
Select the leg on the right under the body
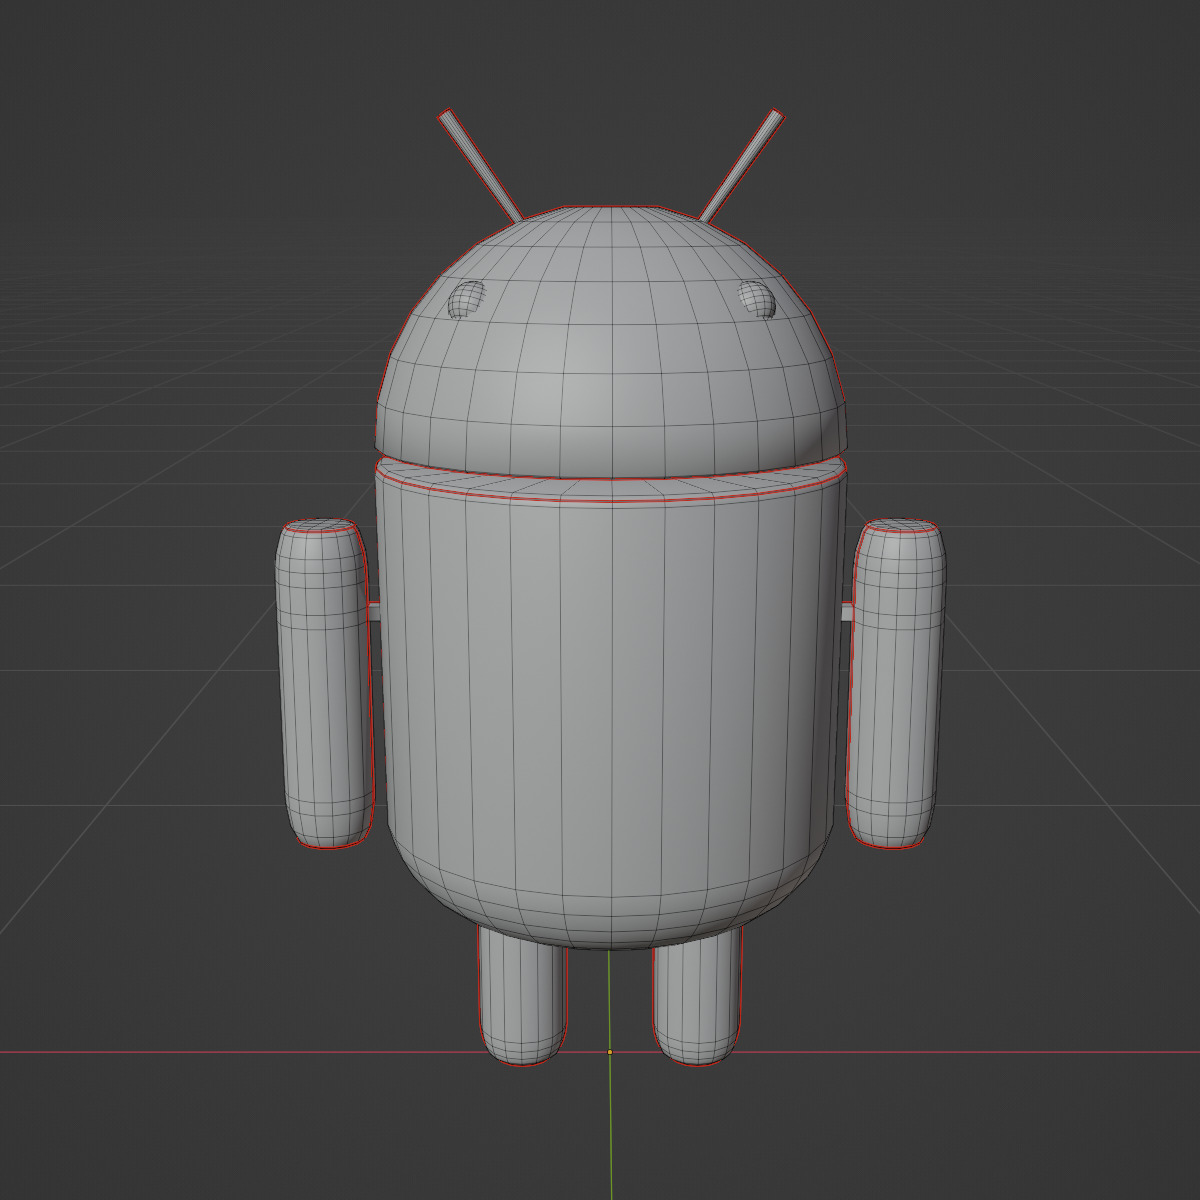[697, 995]
